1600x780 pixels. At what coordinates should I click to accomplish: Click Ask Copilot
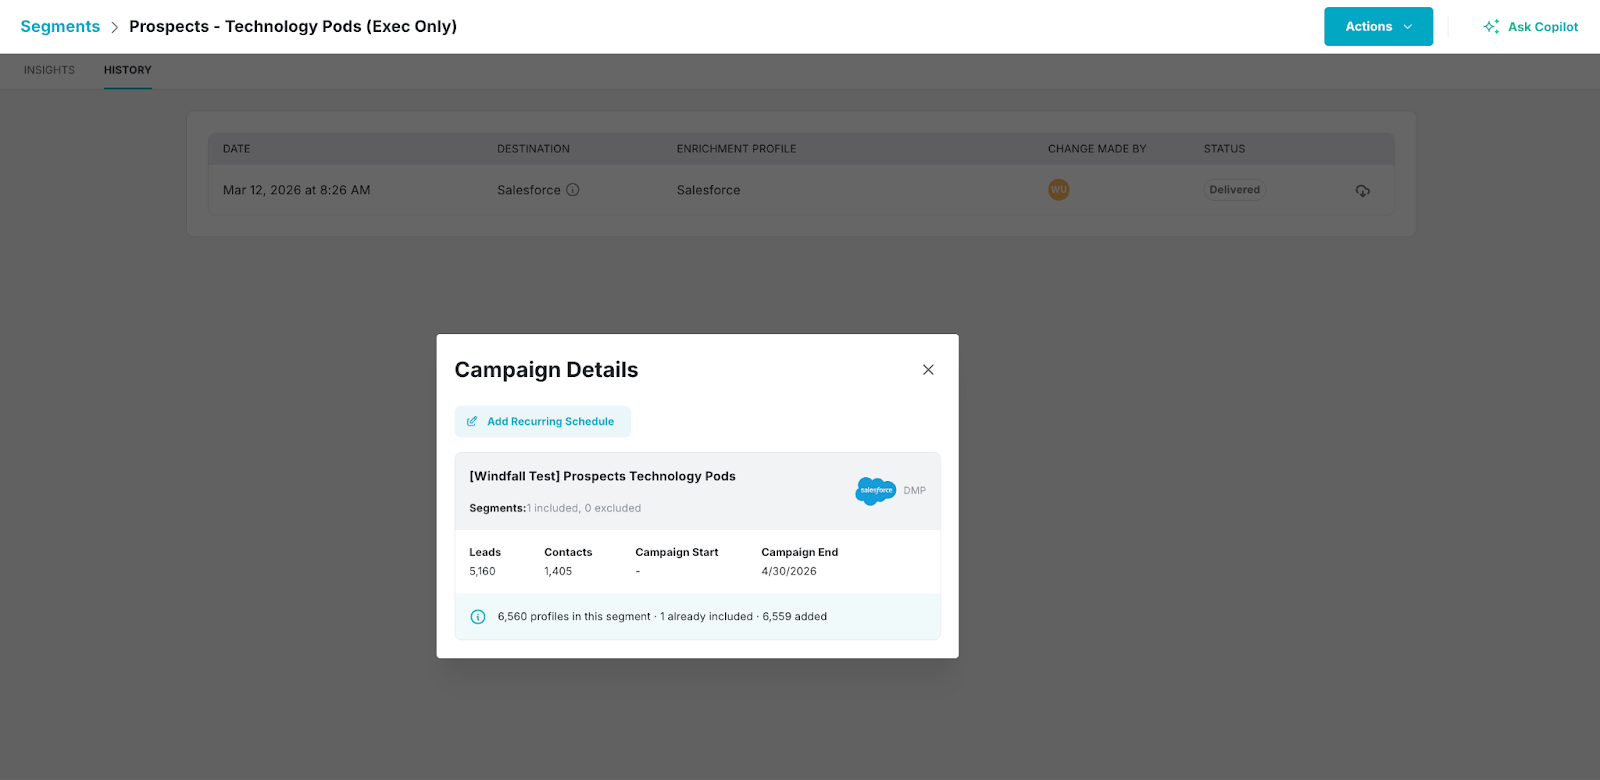coord(1530,27)
